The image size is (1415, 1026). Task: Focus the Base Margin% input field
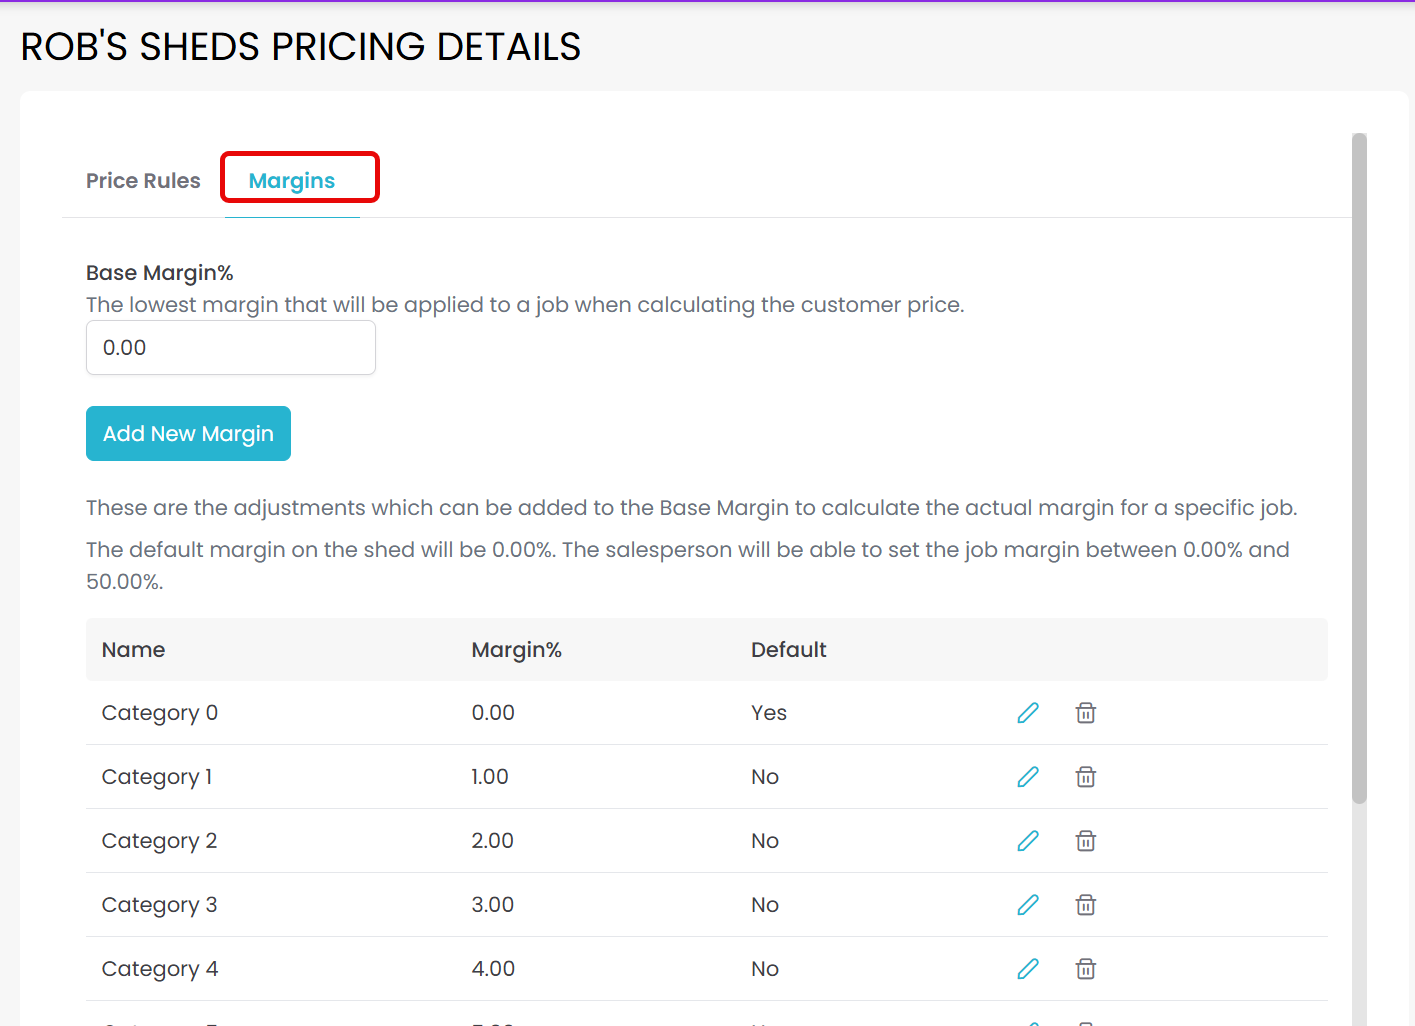pyautogui.click(x=231, y=348)
